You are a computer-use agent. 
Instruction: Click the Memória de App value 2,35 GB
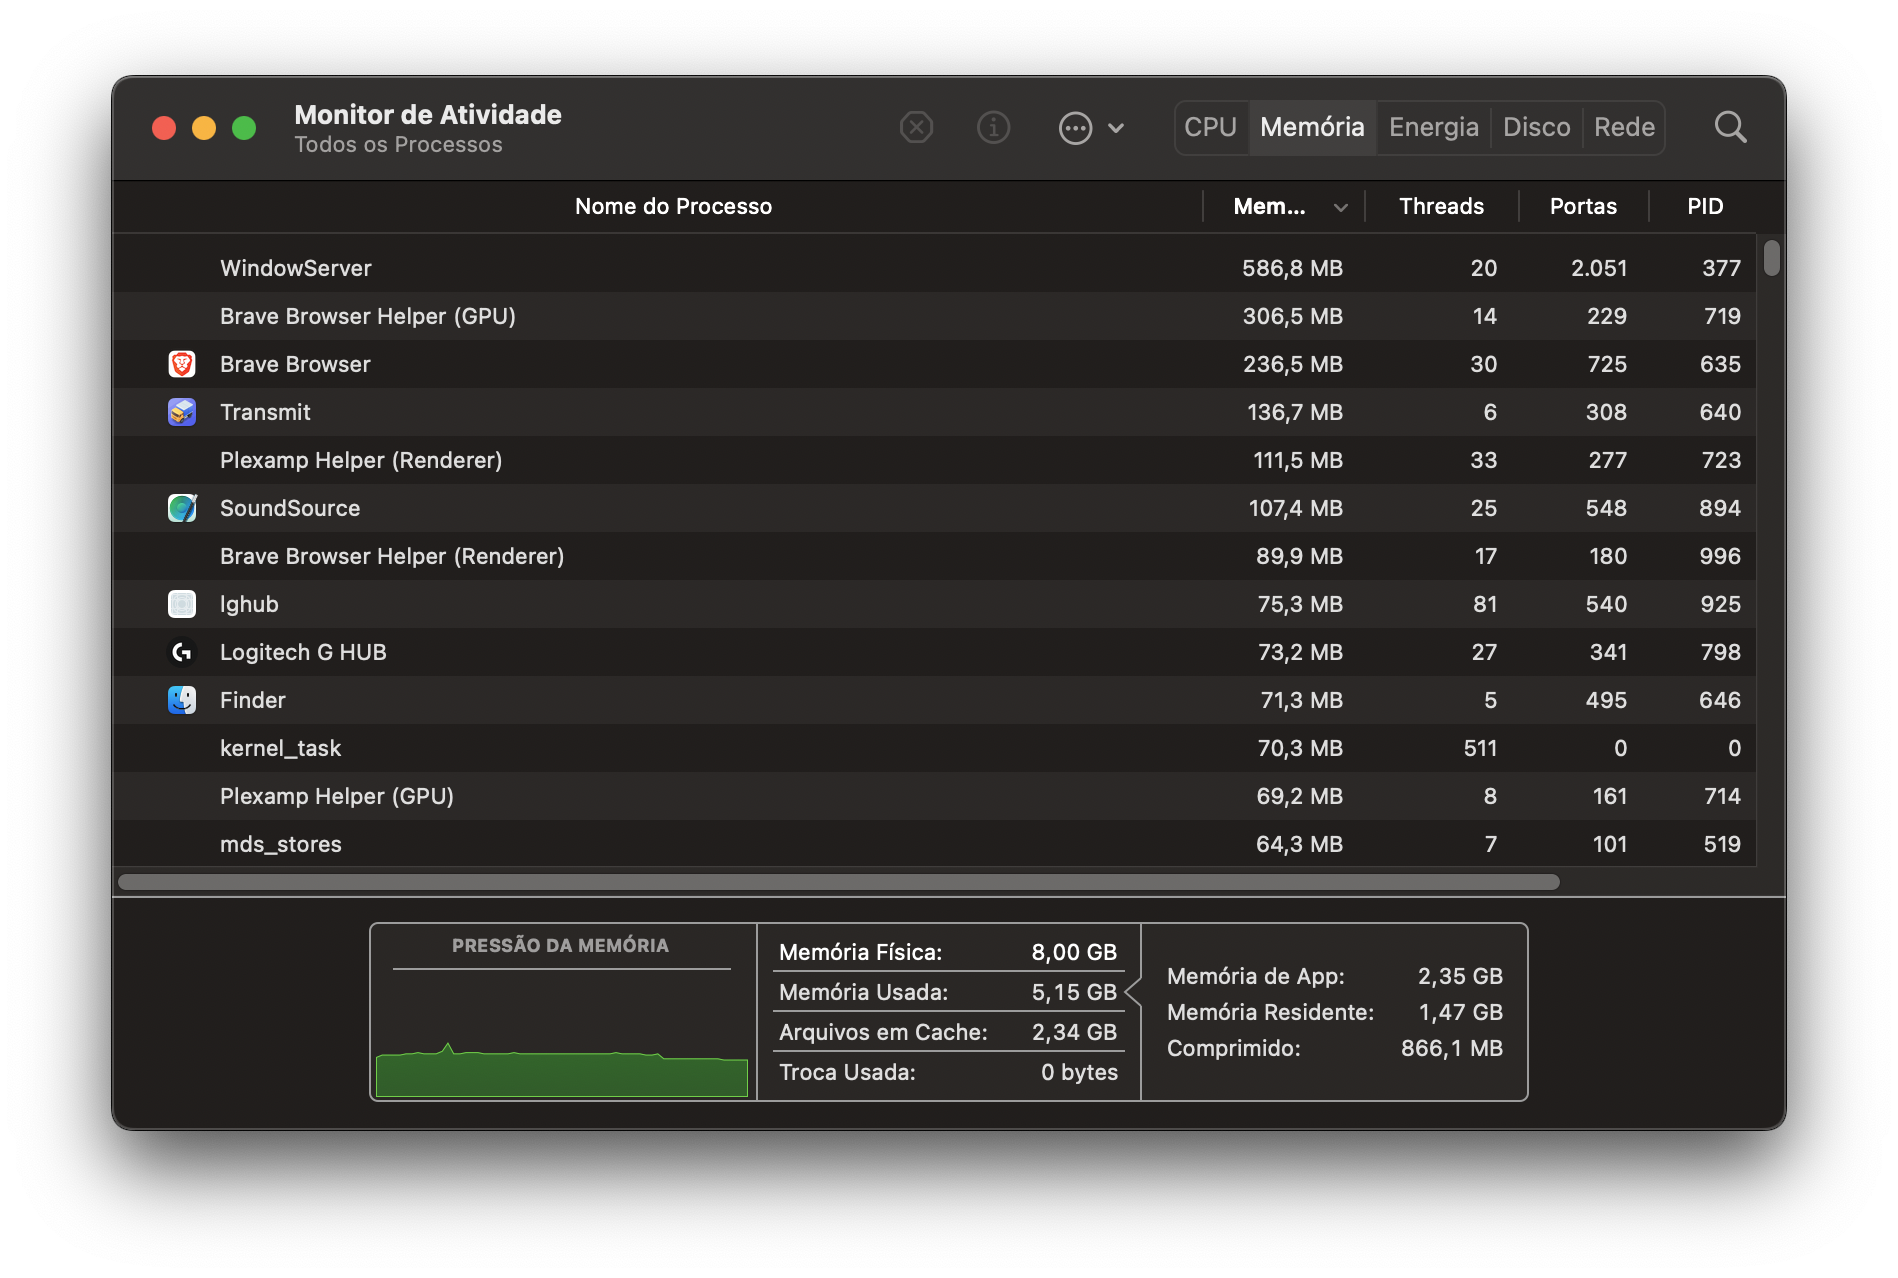pos(1460,976)
